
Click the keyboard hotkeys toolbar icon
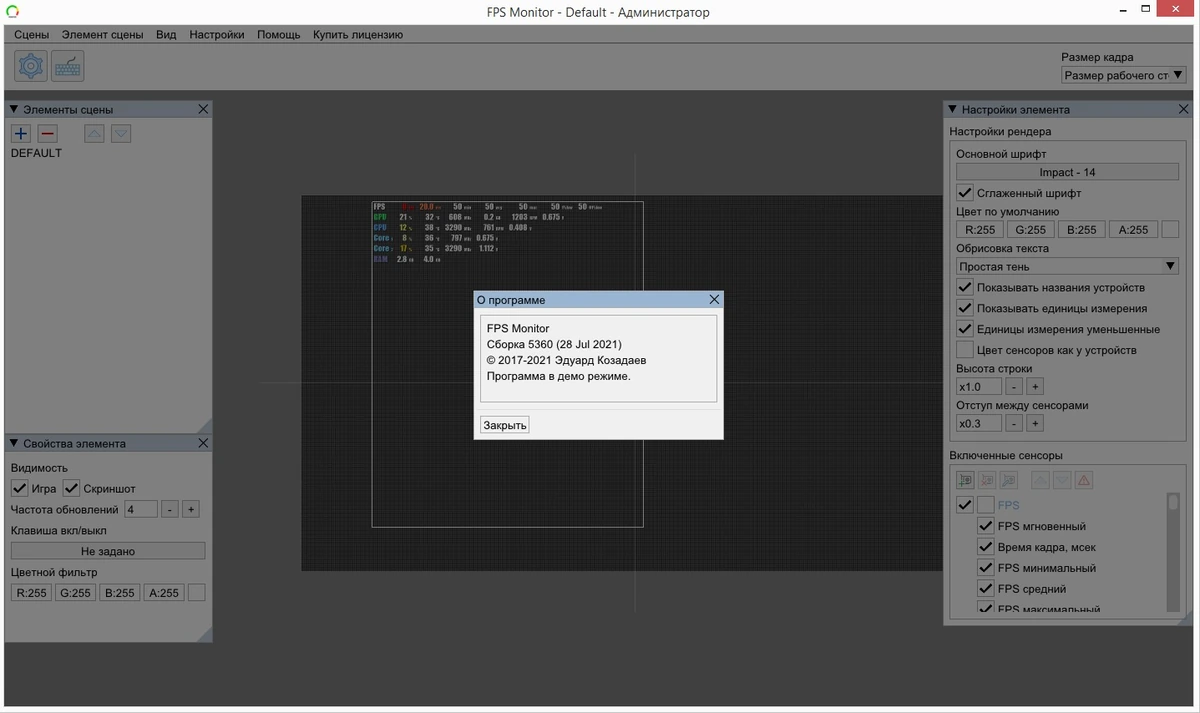click(68, 66)
